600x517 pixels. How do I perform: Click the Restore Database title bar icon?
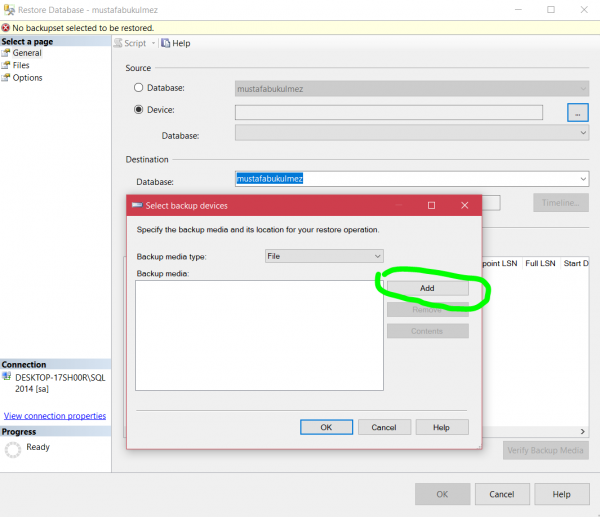tap(9, 9)
